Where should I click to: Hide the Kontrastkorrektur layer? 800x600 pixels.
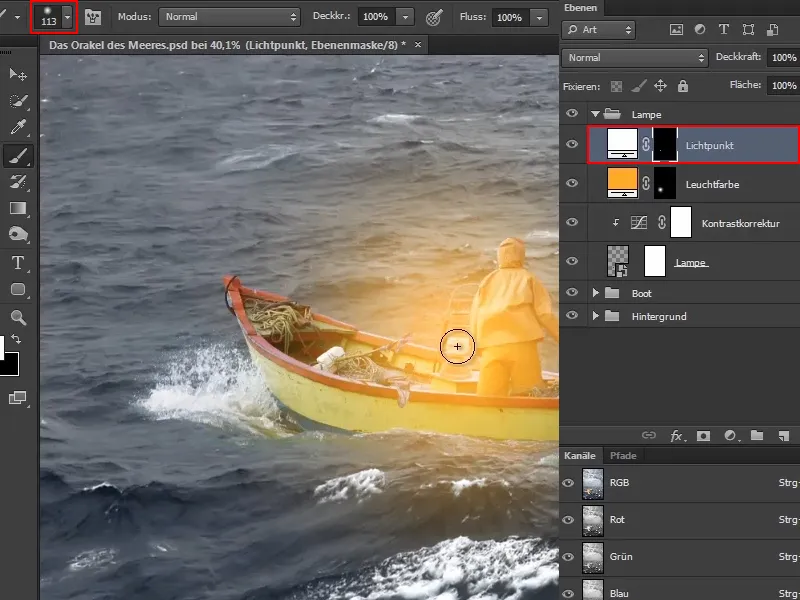[x=572, y=222]
